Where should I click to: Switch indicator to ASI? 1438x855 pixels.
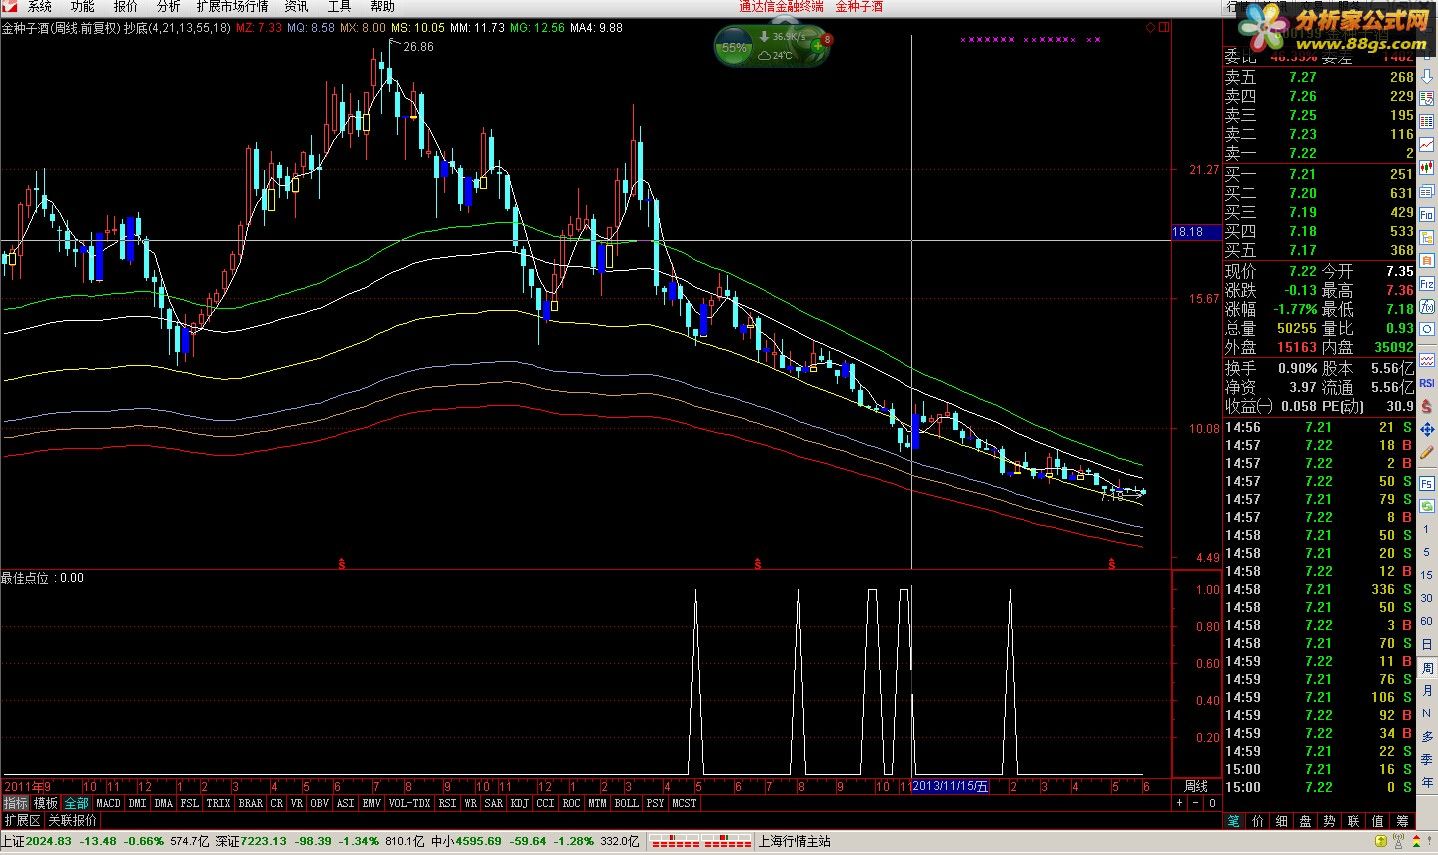[x=346, y=803]
